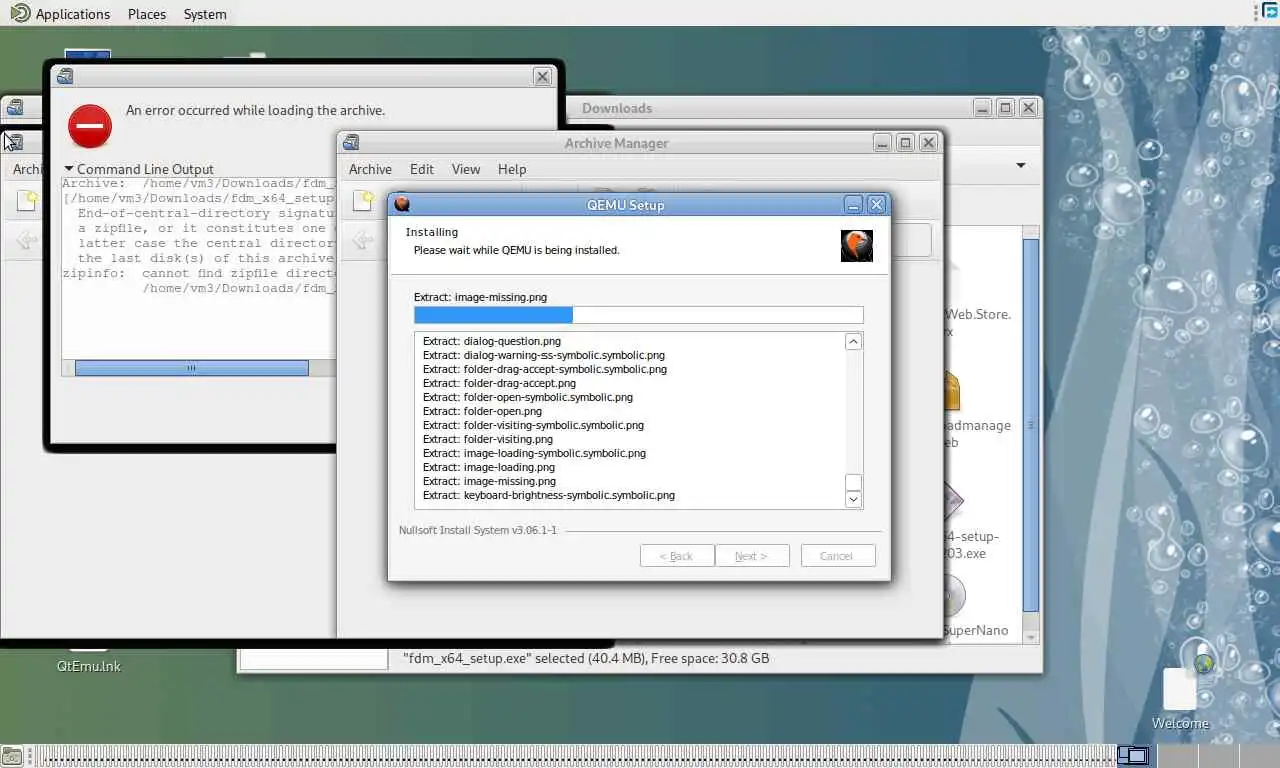Close the Downloads window

pos(1028,108)
